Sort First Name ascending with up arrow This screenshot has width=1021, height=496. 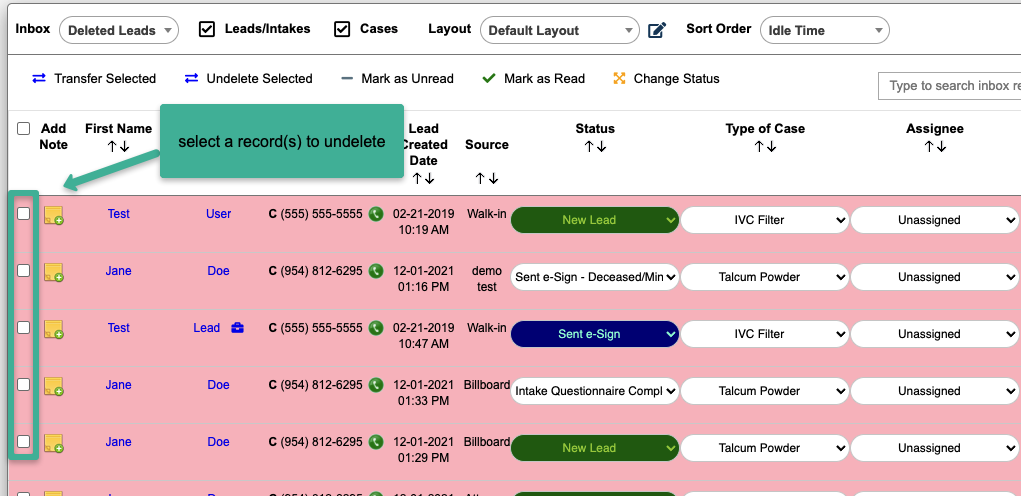(x=113, y=146)
